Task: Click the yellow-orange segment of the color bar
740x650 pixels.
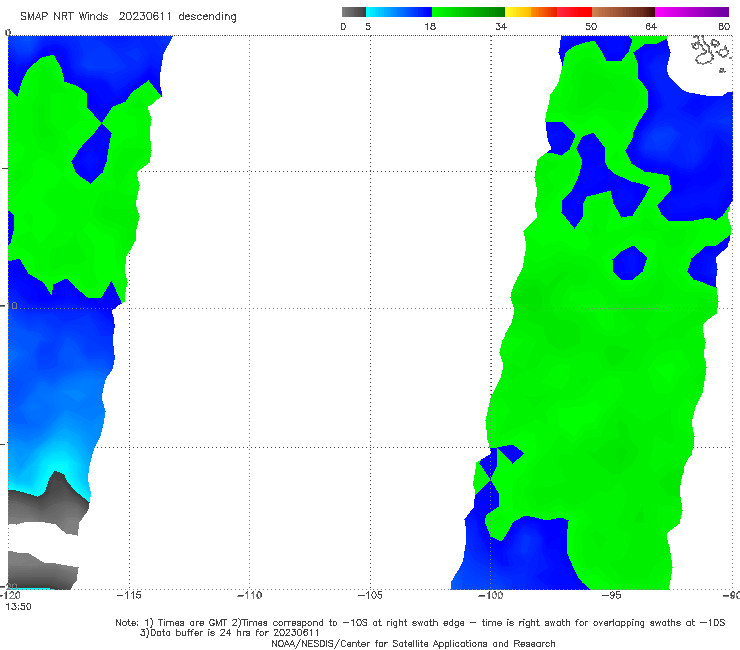Action: click(531, 12)
